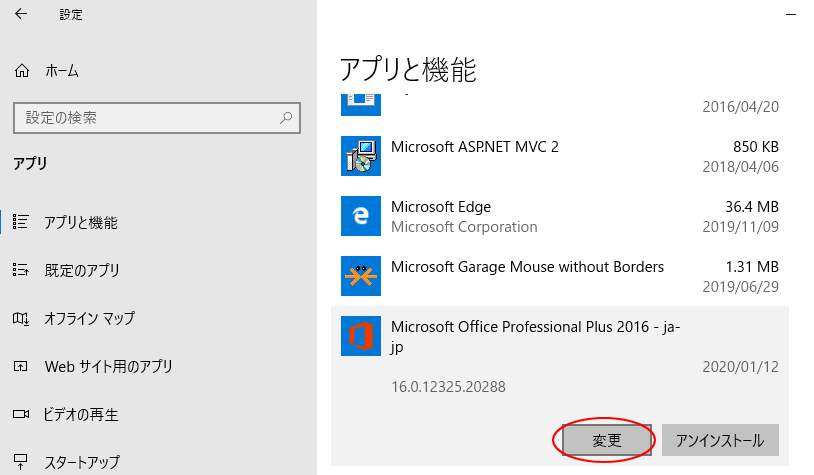814x475 pixels.
Task: Click the 設定 window title text
Action: (71, 15)
